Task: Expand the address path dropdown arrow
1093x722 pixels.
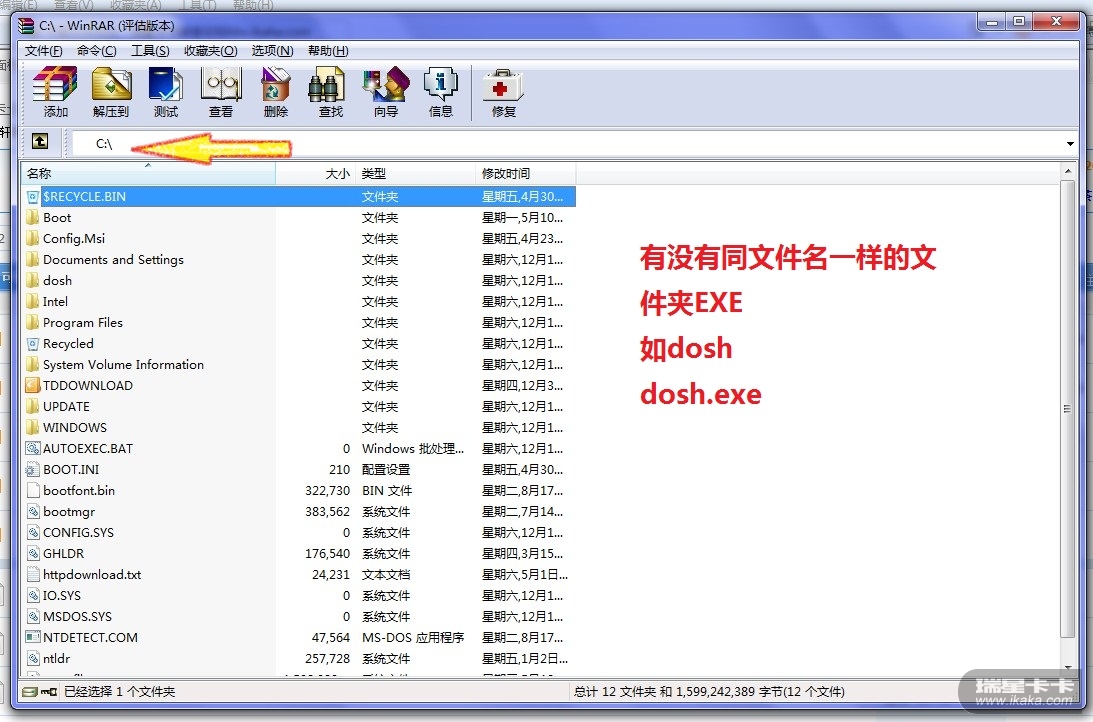Action: pos(1070,144)
